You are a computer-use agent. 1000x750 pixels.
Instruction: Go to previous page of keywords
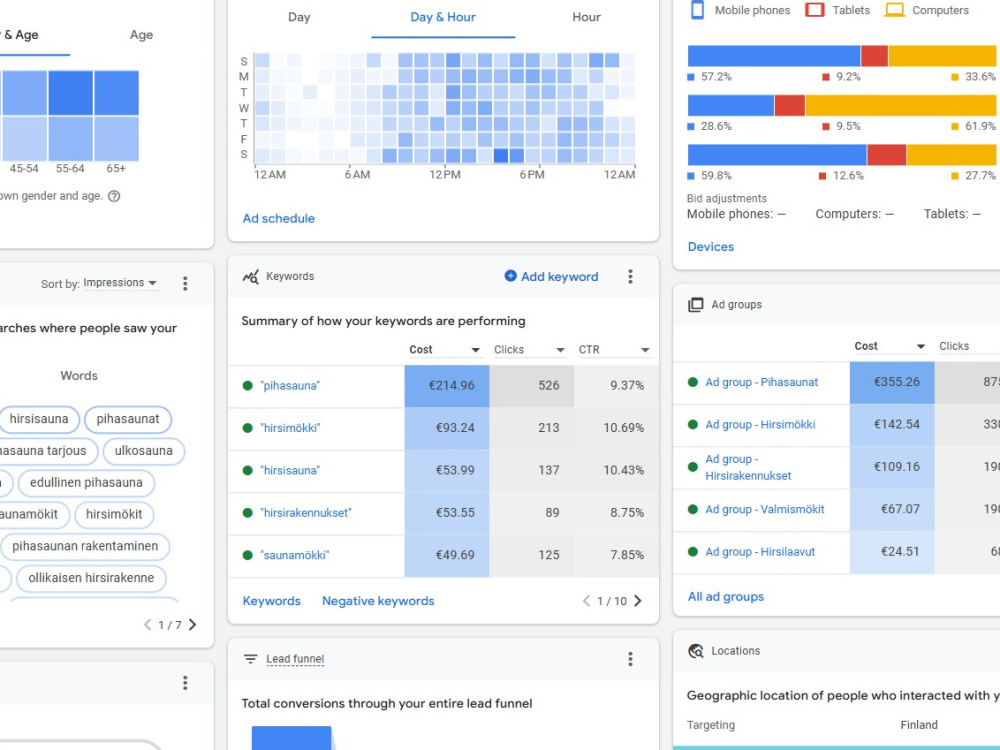(x=586, y=601)
